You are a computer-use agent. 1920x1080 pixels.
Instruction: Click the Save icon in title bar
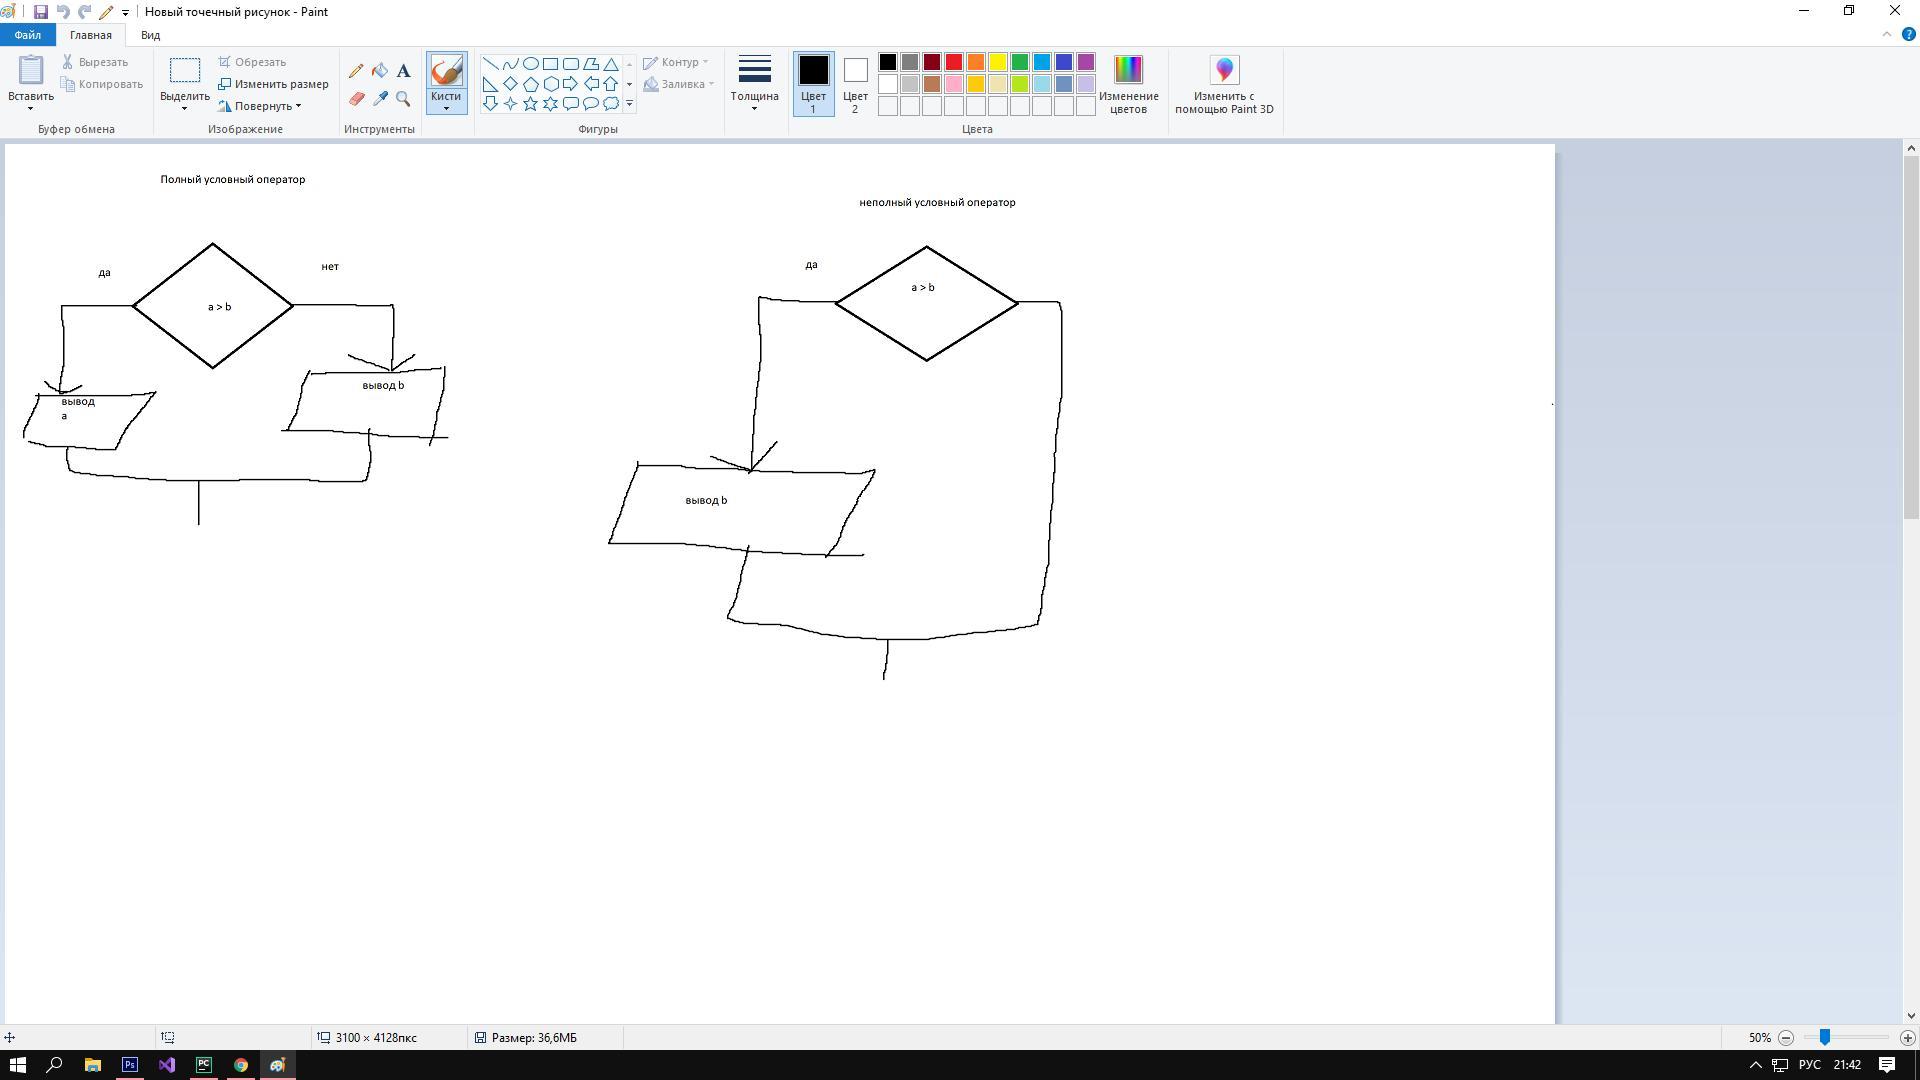point(40,12)
